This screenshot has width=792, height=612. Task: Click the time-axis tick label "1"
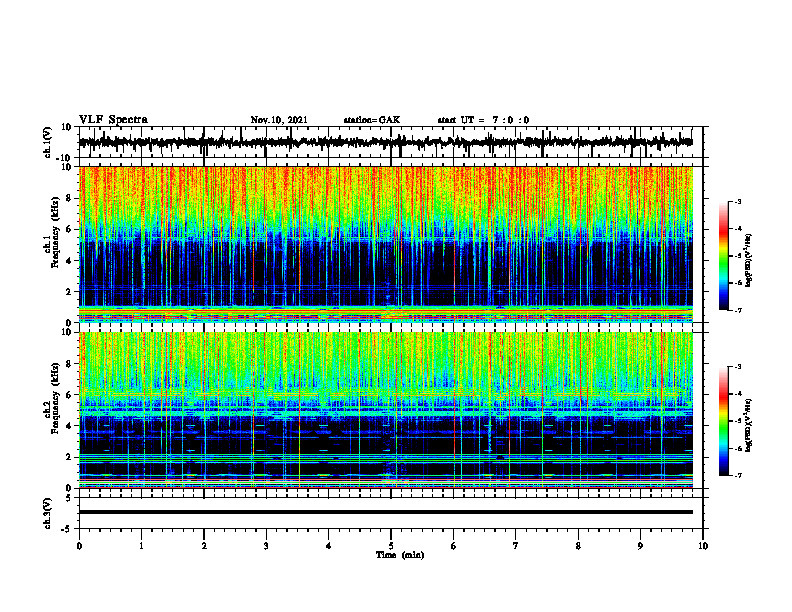coord(141,546)
